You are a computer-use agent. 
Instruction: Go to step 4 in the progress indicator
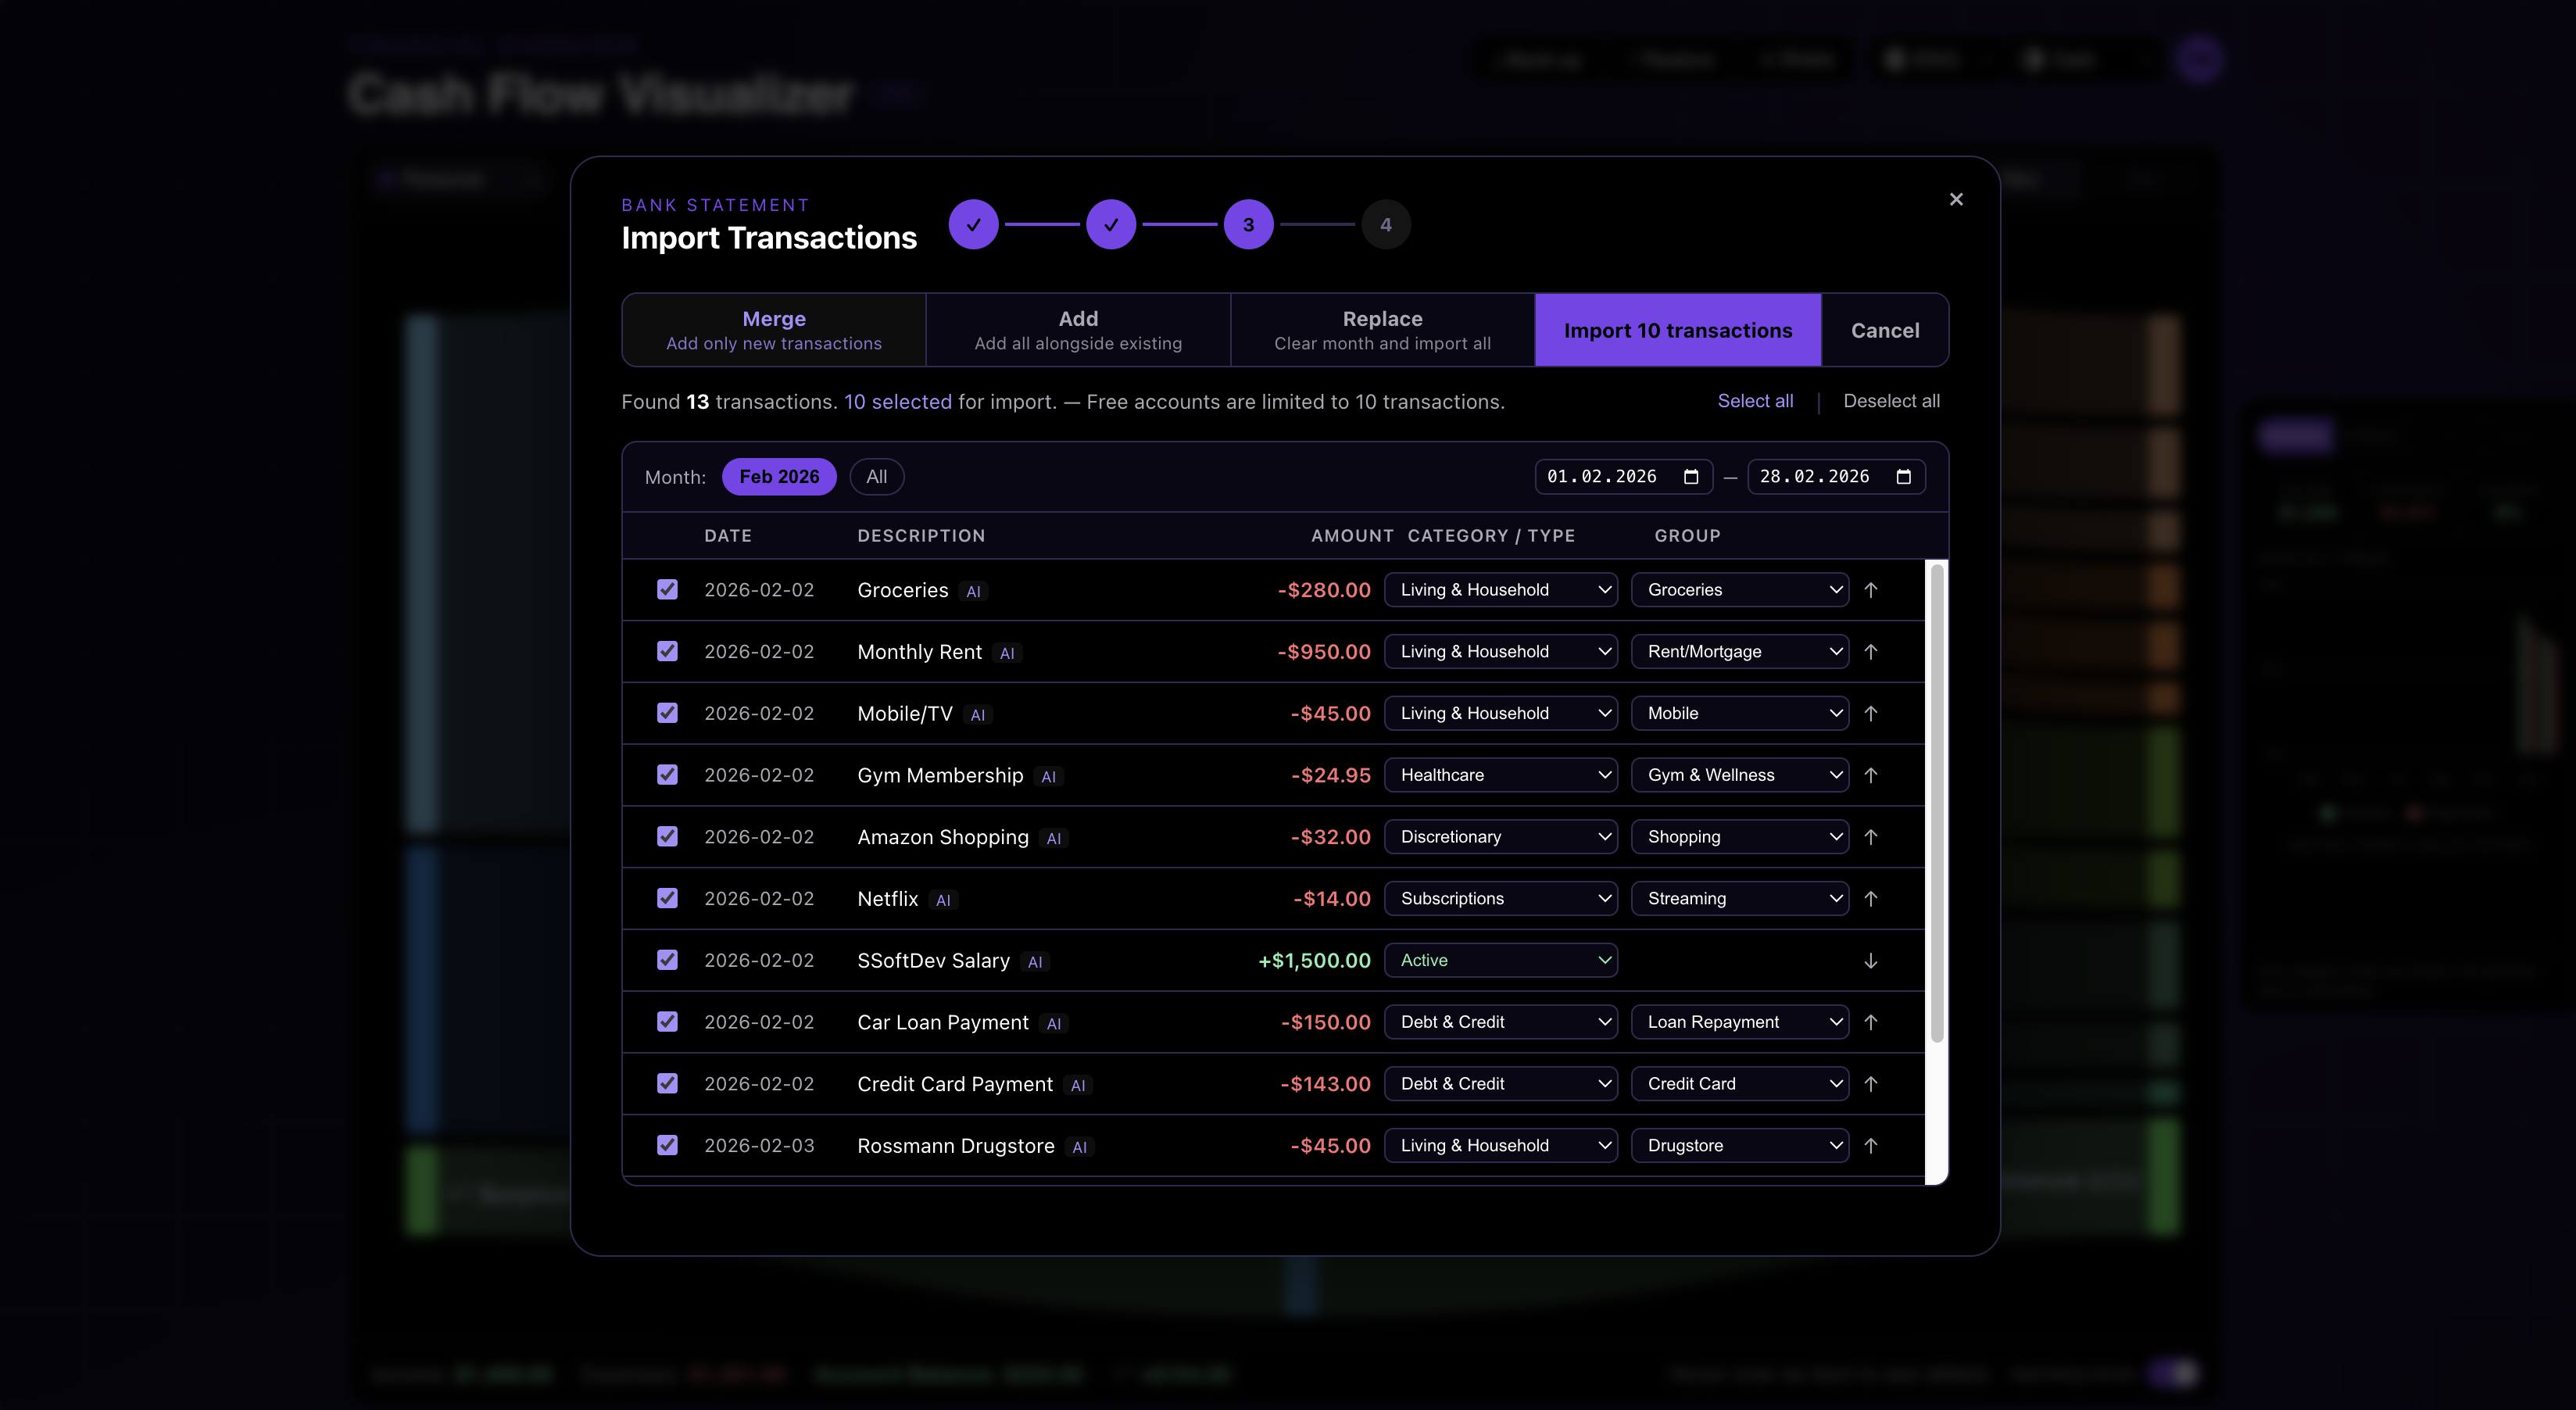(1385, 224)
